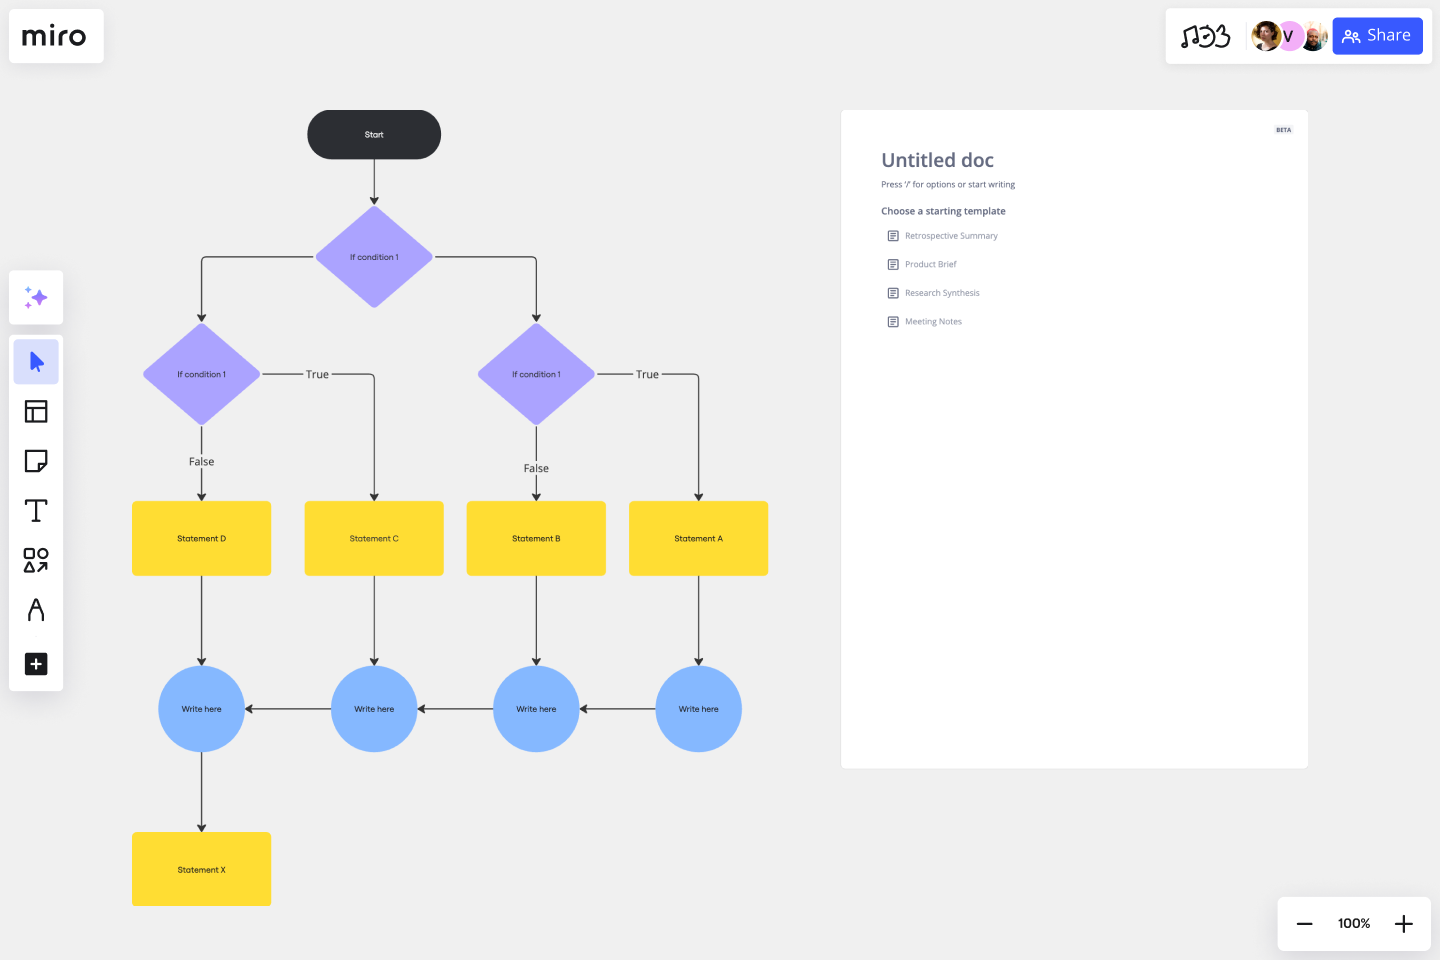Create a sticky note
This screenshot has height=960, width=1440.
[36, 461]
